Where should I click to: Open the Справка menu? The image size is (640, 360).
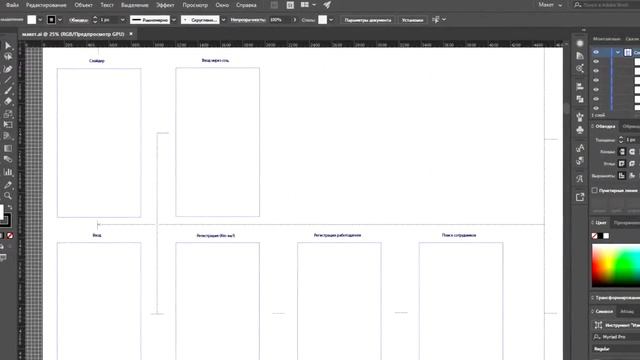coord(246,5)
